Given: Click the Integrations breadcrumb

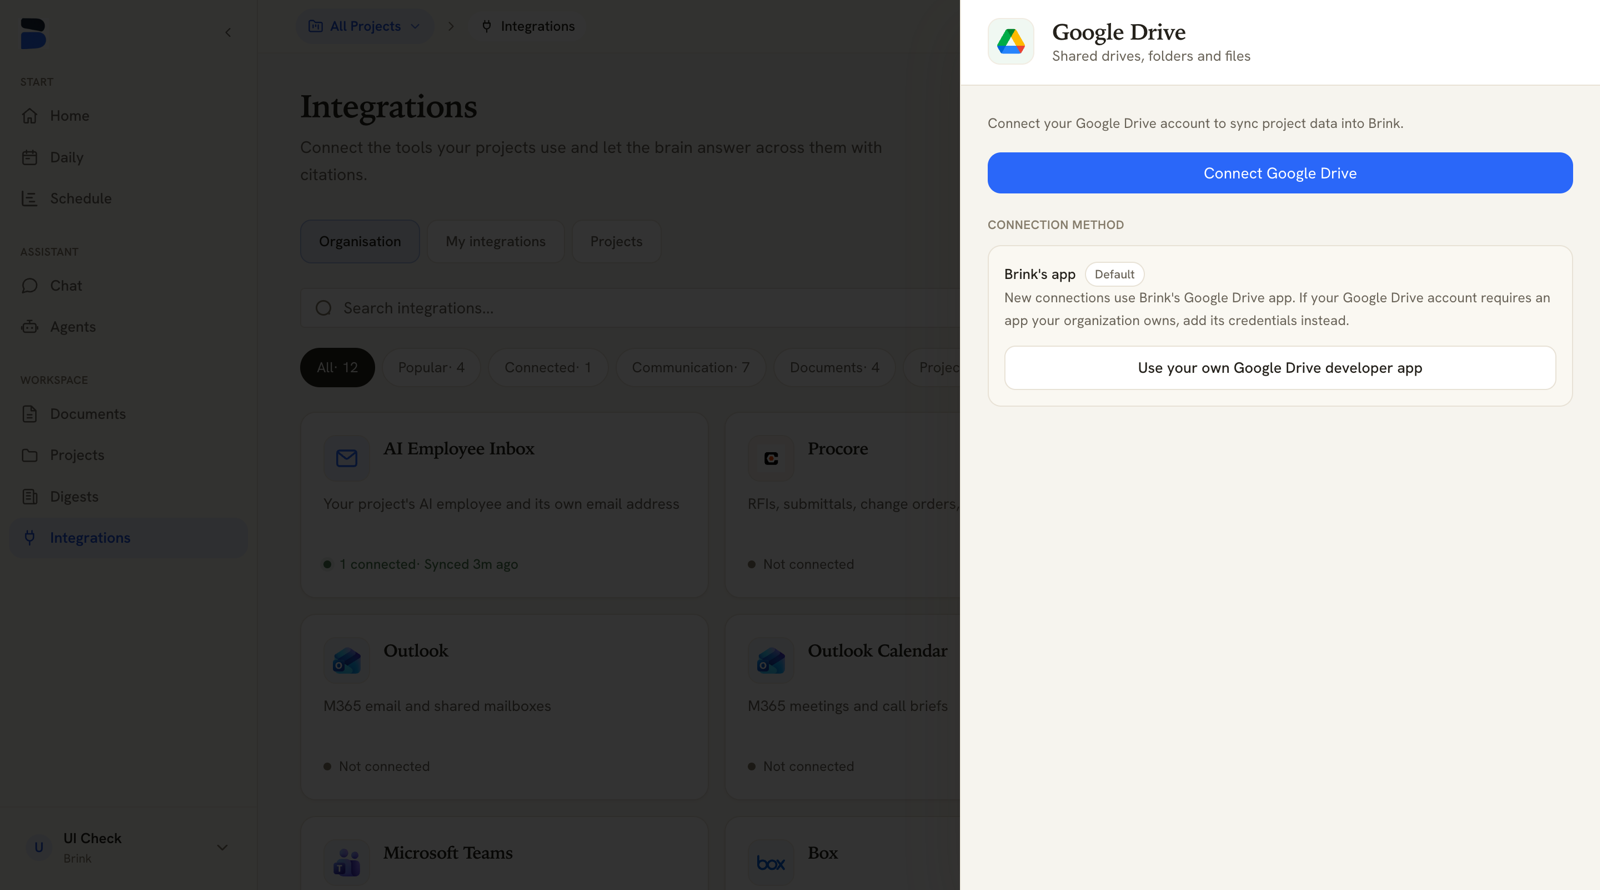Looking at the screenshot, I should 537,26.
